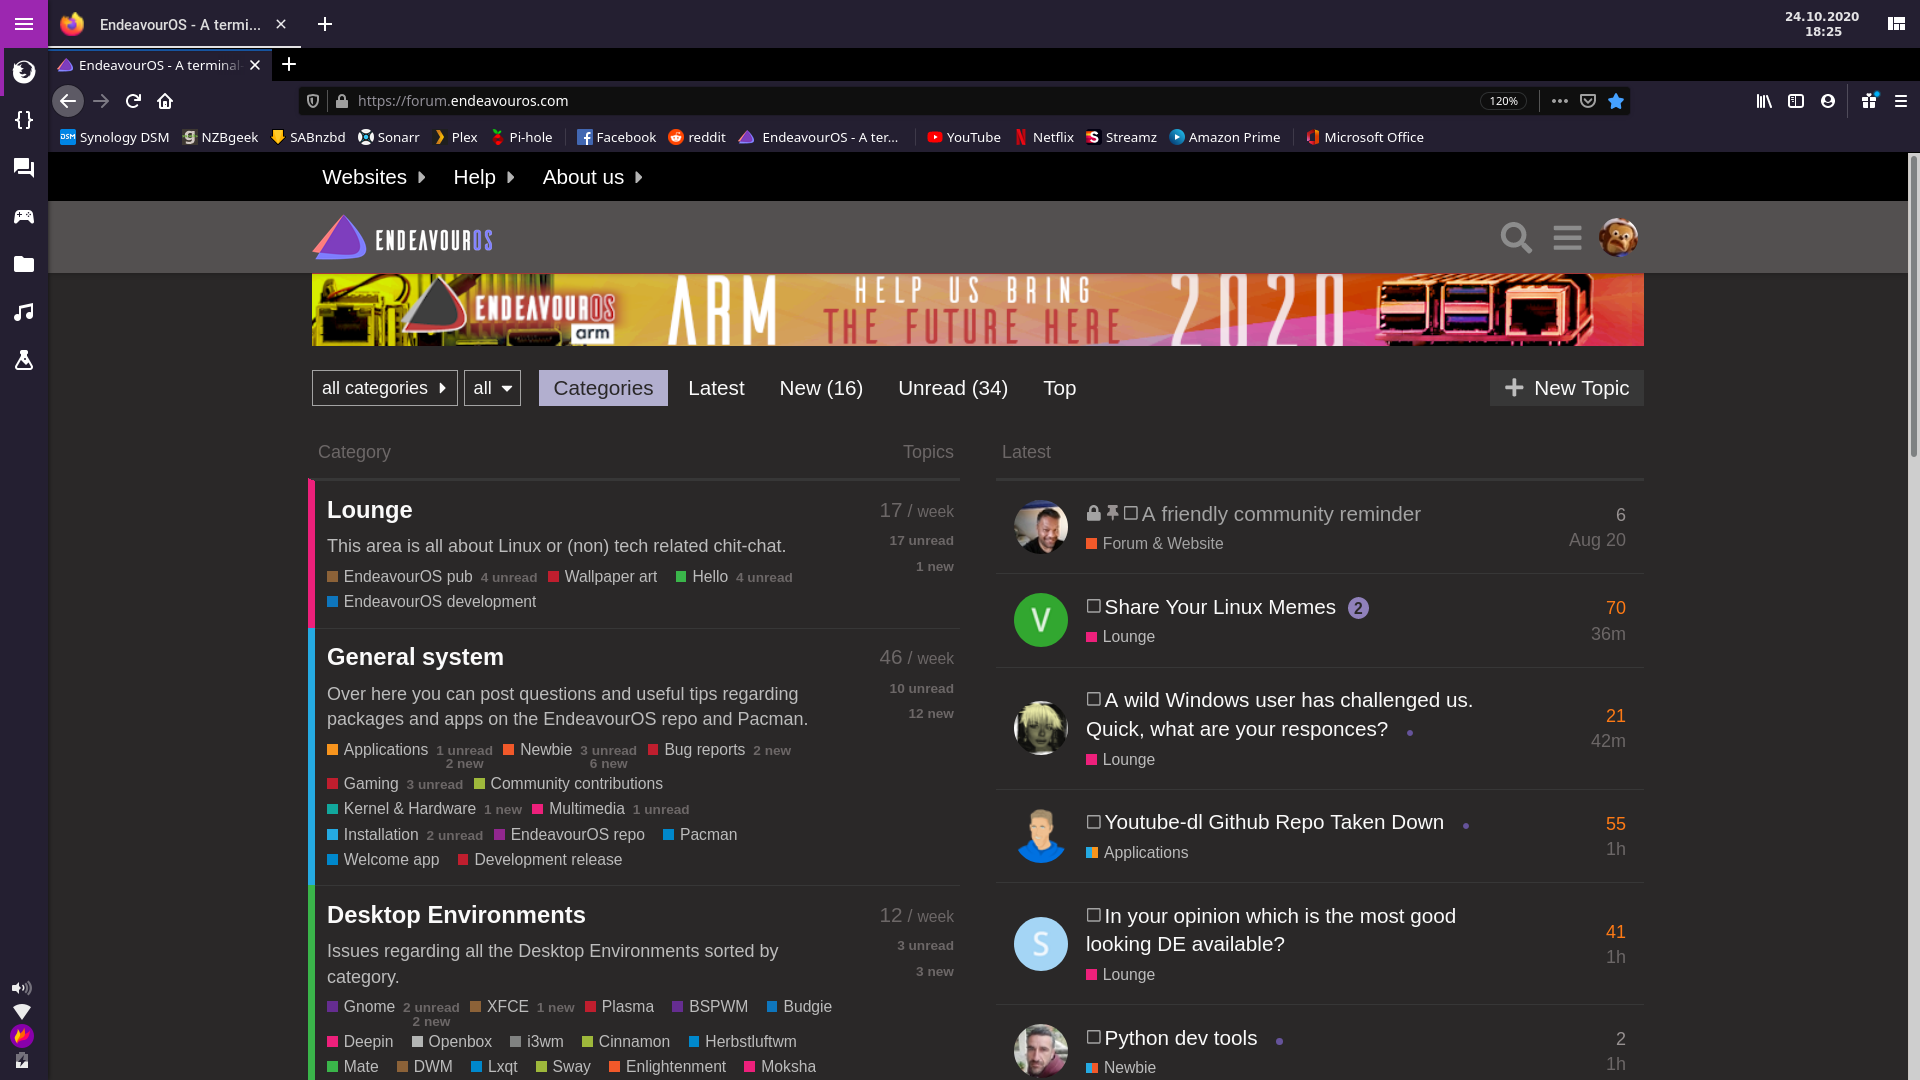This screenshot has height=1080, width=1920.
Task: Switch to the Latest tab
Action: pos(716,388)
